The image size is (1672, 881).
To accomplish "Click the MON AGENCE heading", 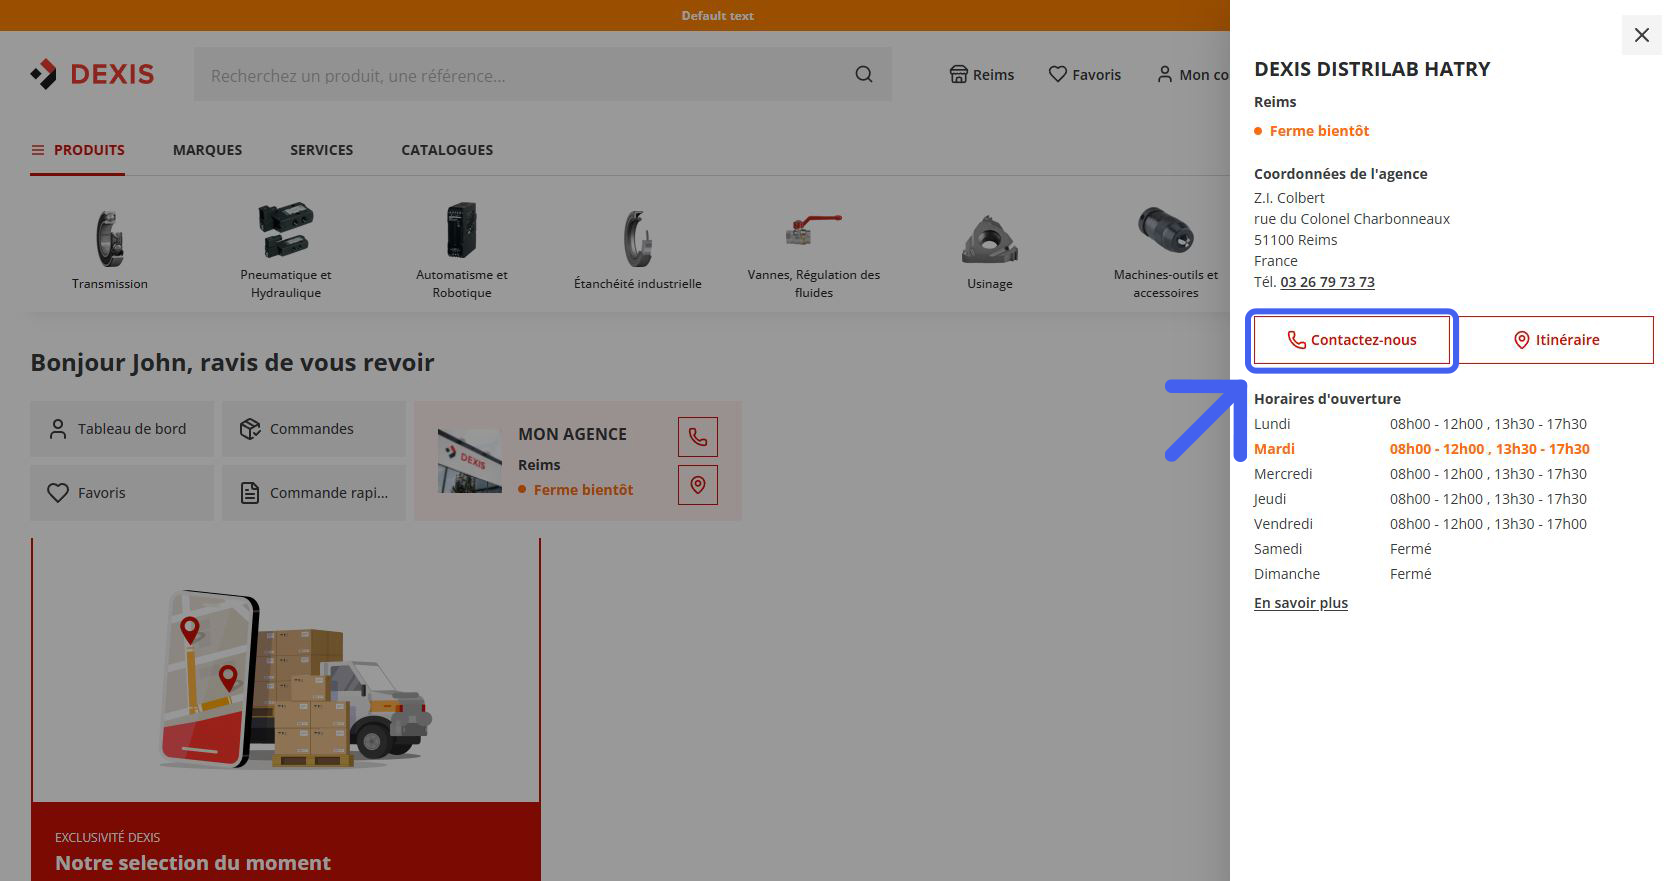I will coord(572,434).
